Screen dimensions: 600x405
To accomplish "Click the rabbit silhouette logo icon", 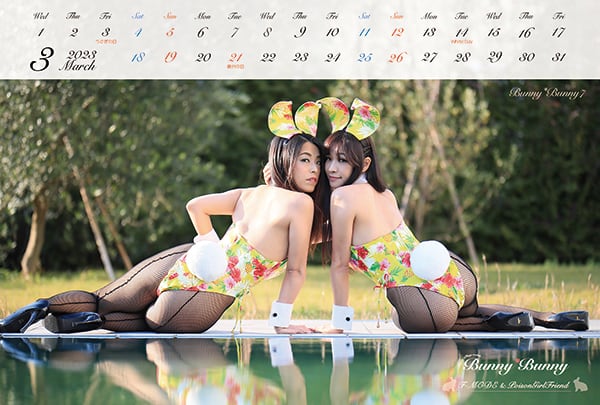I will coord(580,384).
